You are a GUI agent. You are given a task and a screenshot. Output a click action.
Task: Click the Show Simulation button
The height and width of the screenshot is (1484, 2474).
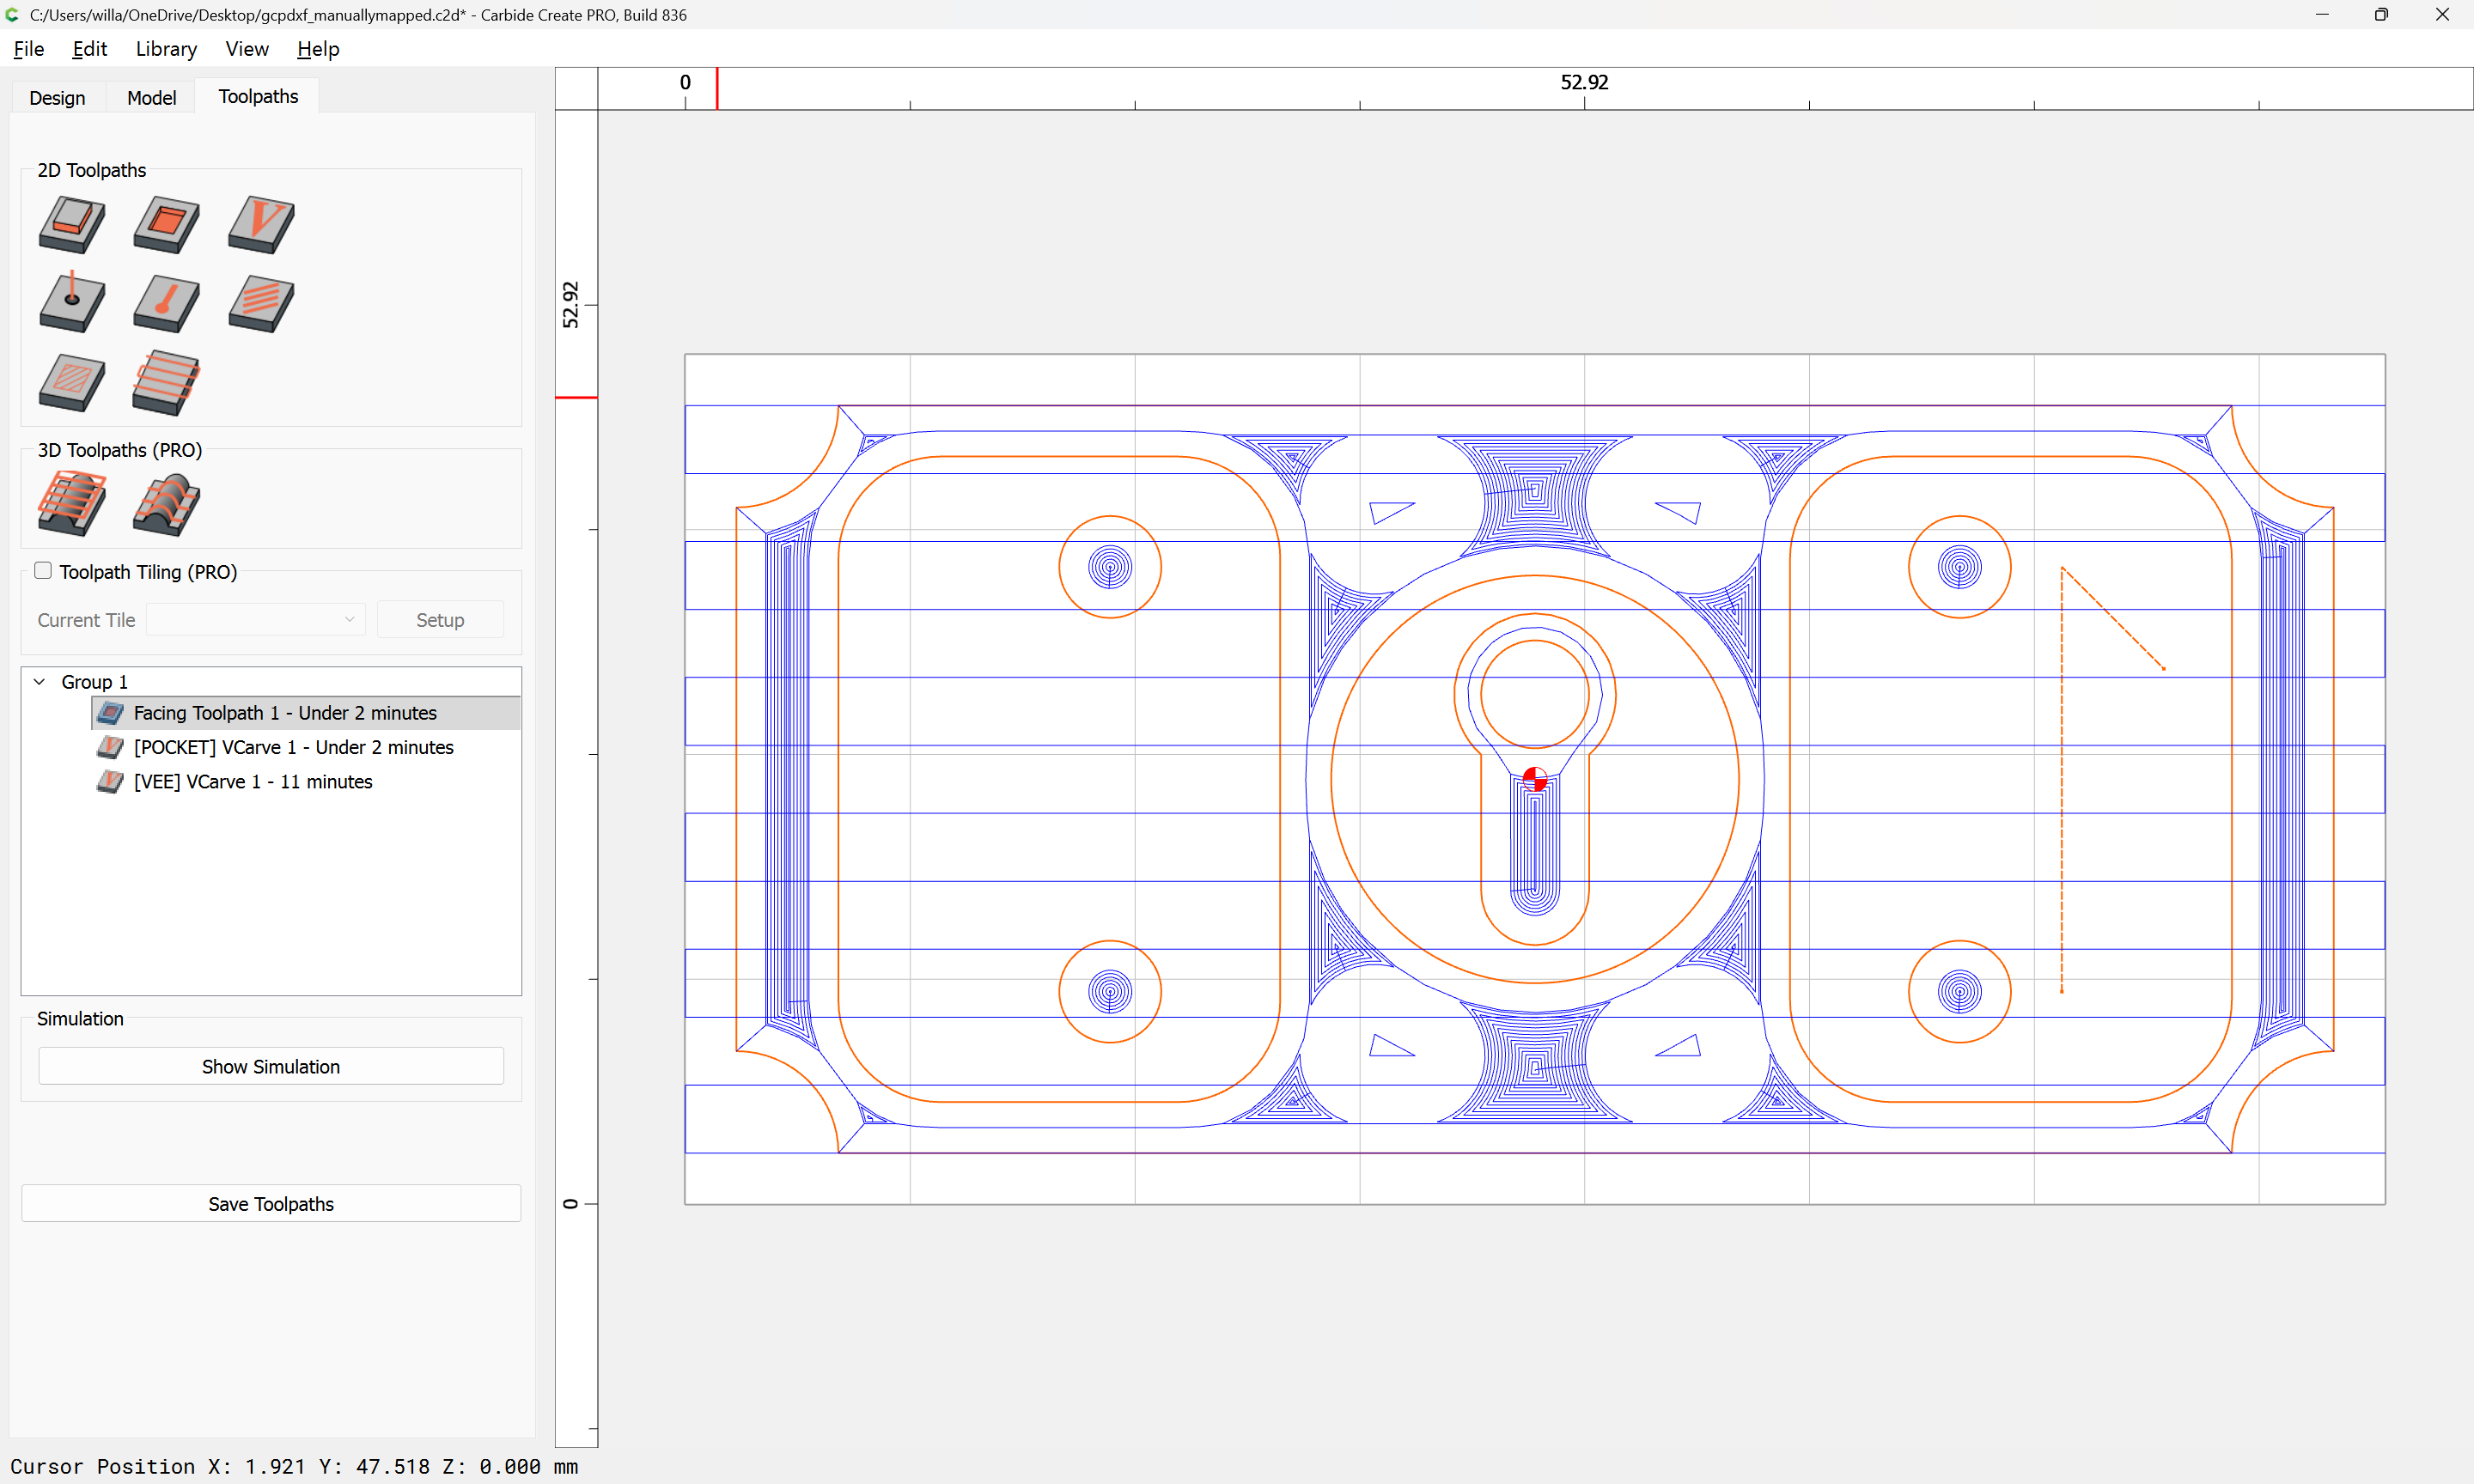tap(271, 1066)
